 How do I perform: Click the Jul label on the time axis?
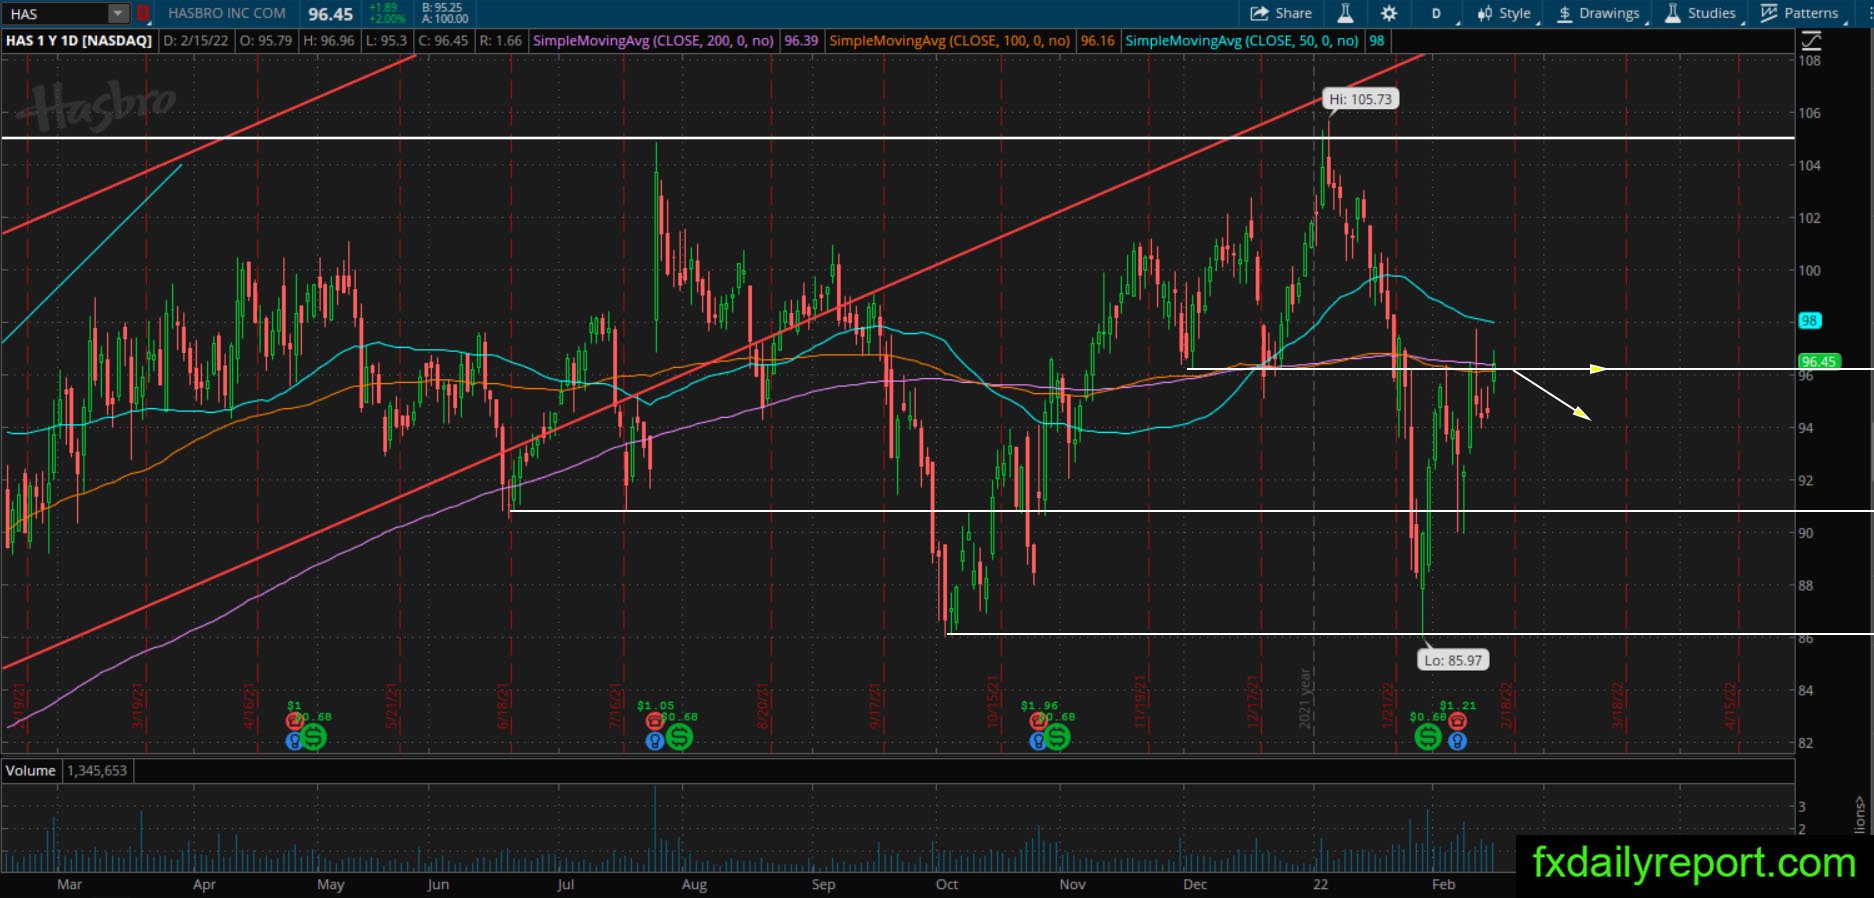[x=565, y=884]
